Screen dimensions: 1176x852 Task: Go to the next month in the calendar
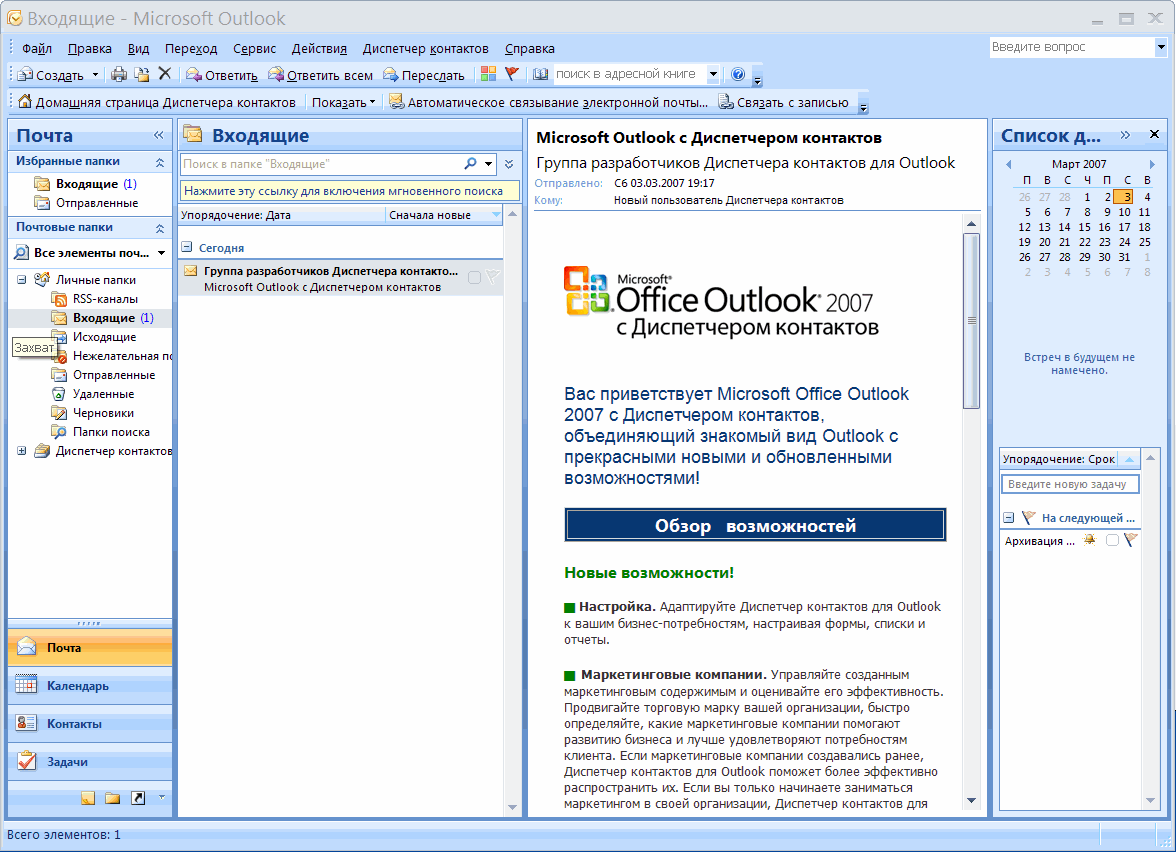coord(1152,164)
